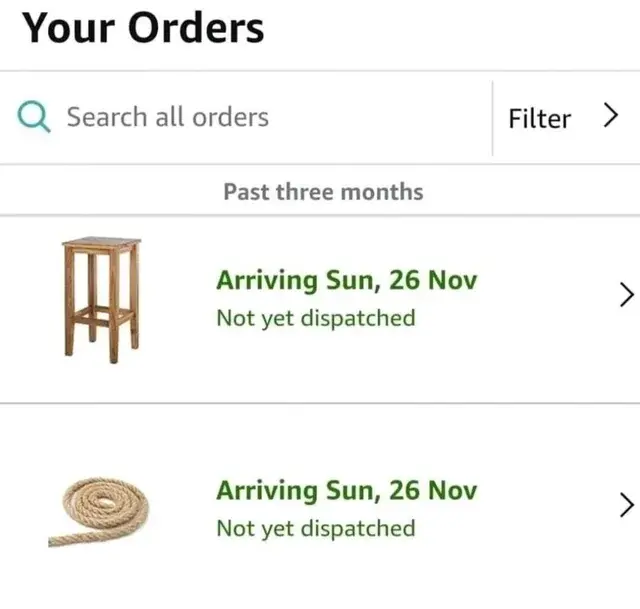Expand Filter using its chevron arrow
This screenshot has height=609, width=640.
pyautogui.click(x=611, y=117)
